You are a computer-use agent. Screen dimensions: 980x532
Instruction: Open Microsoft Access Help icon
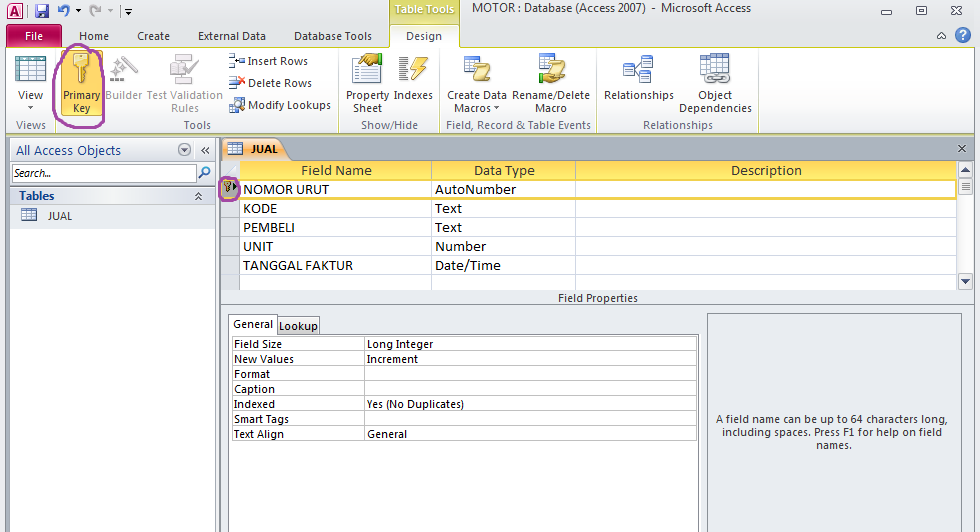(x=963, y=36)
